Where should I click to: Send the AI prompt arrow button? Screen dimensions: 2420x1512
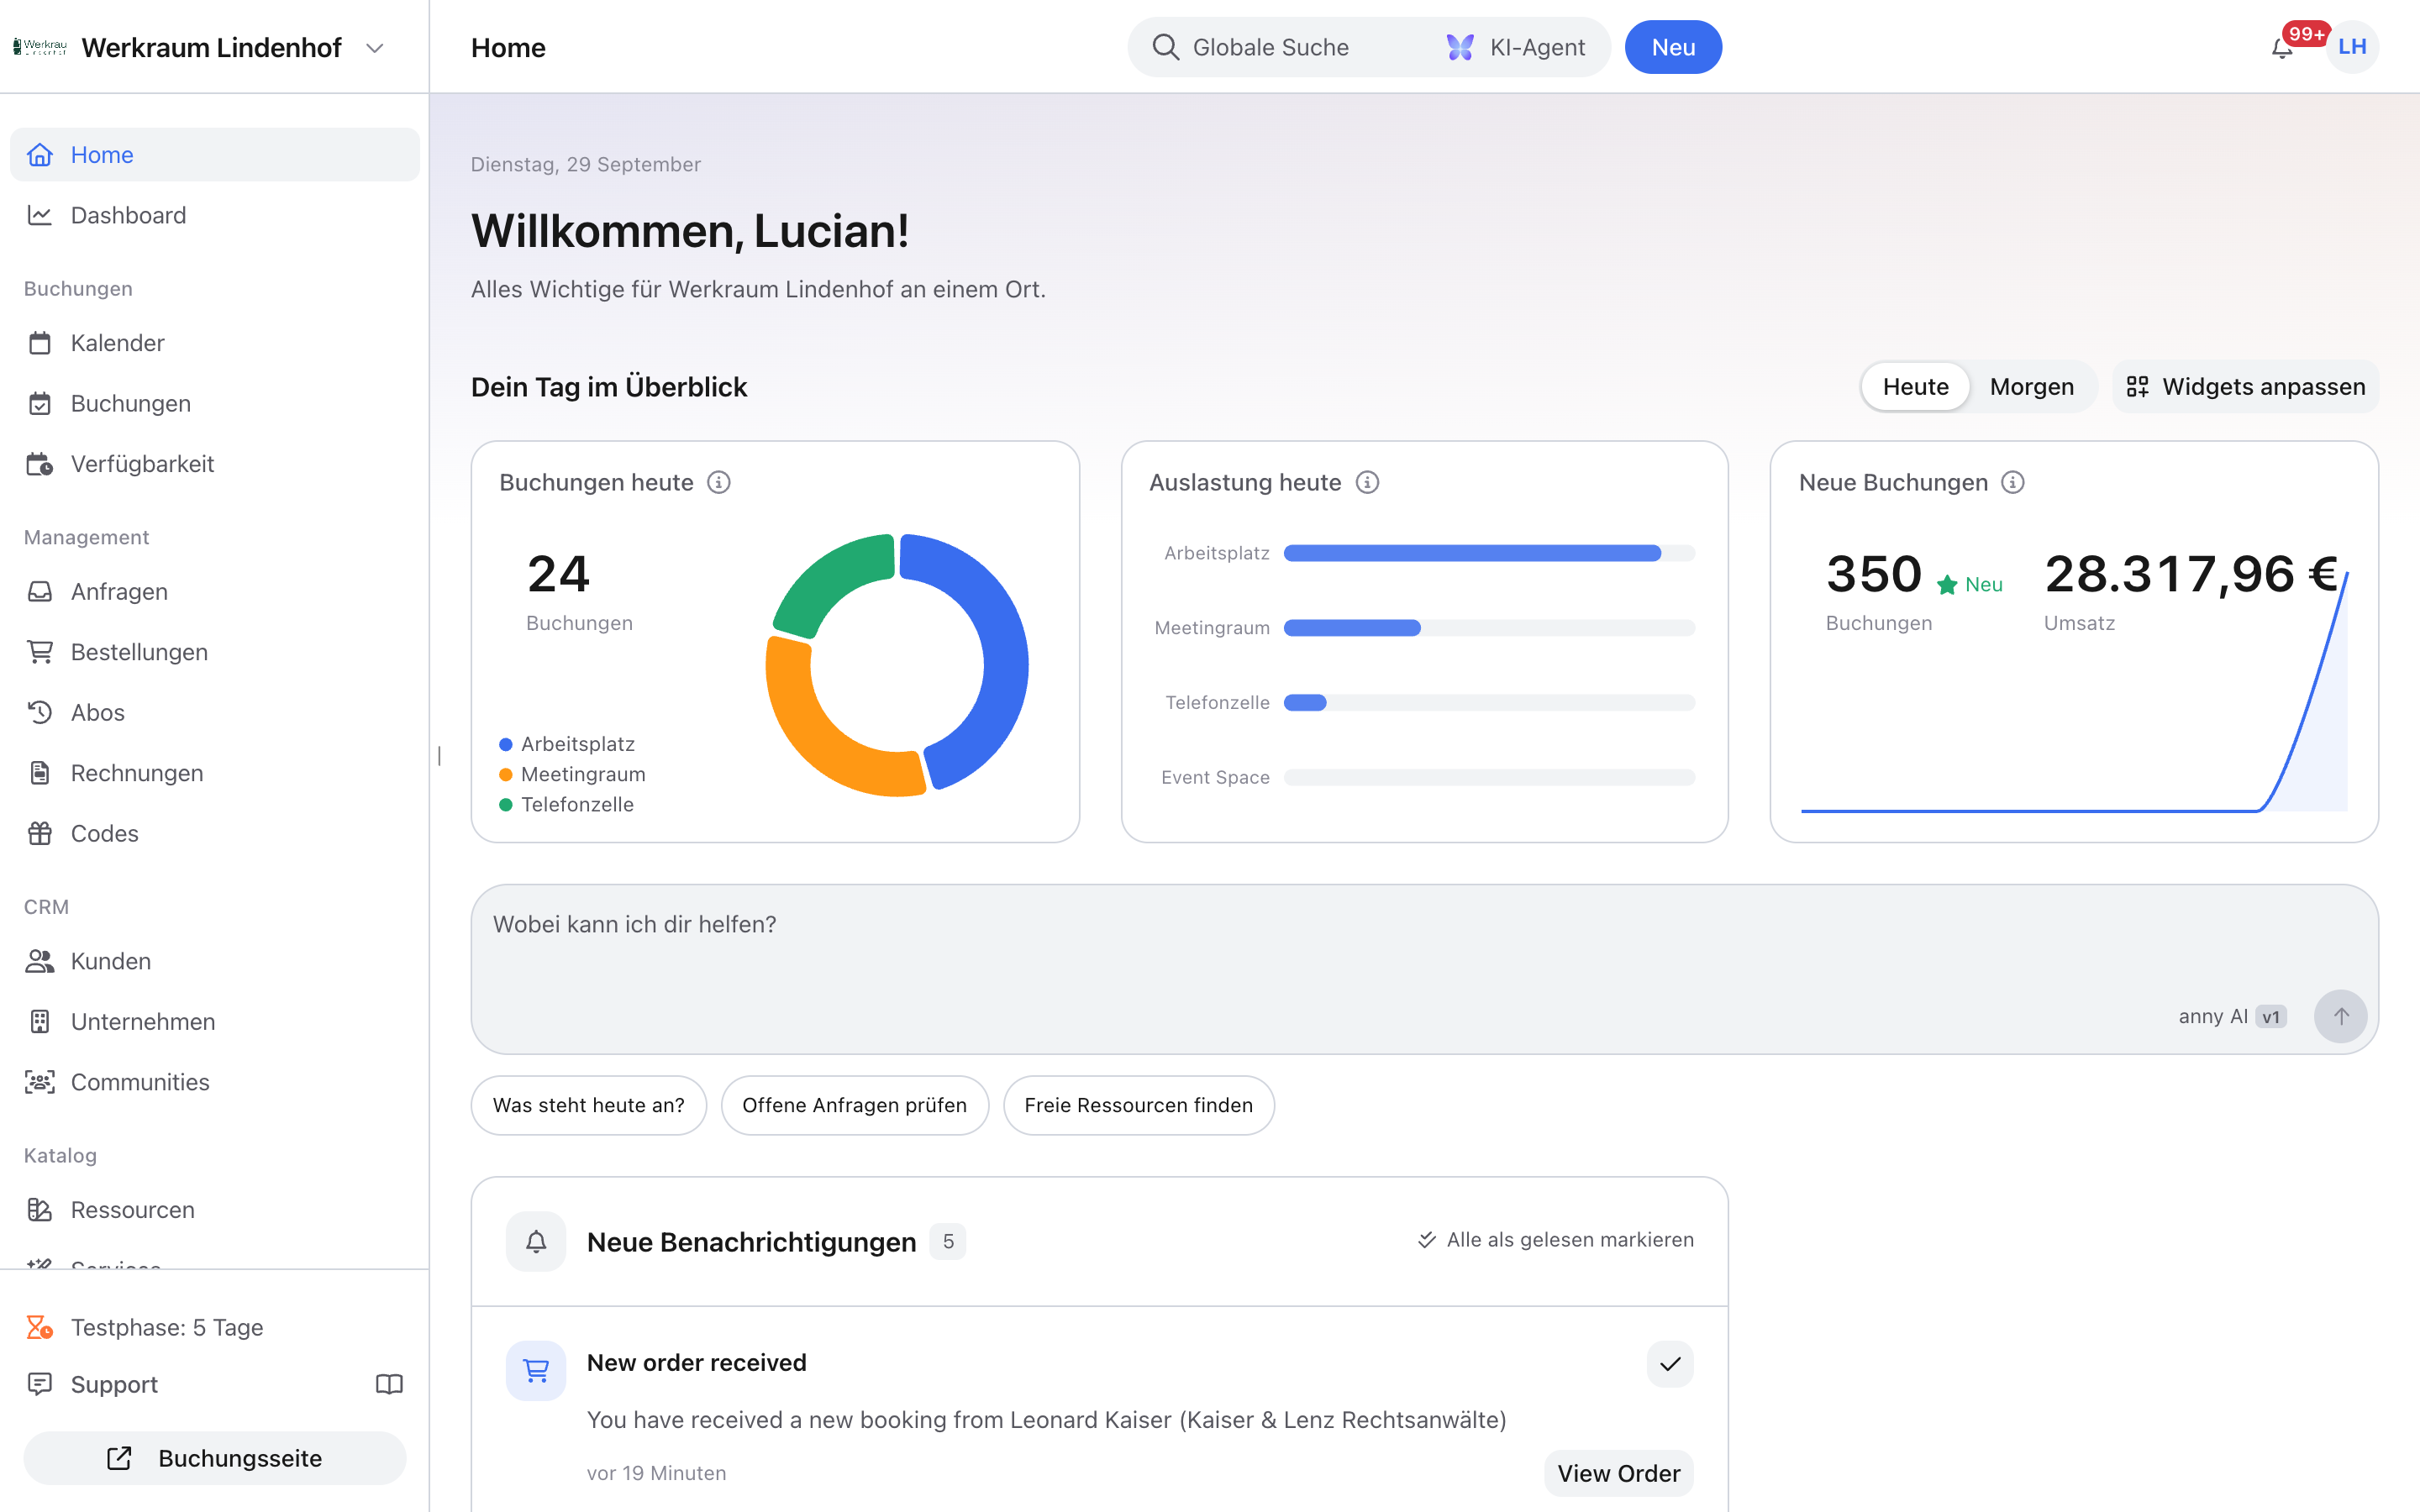pyautogui.click(x=2340, y=1016)
